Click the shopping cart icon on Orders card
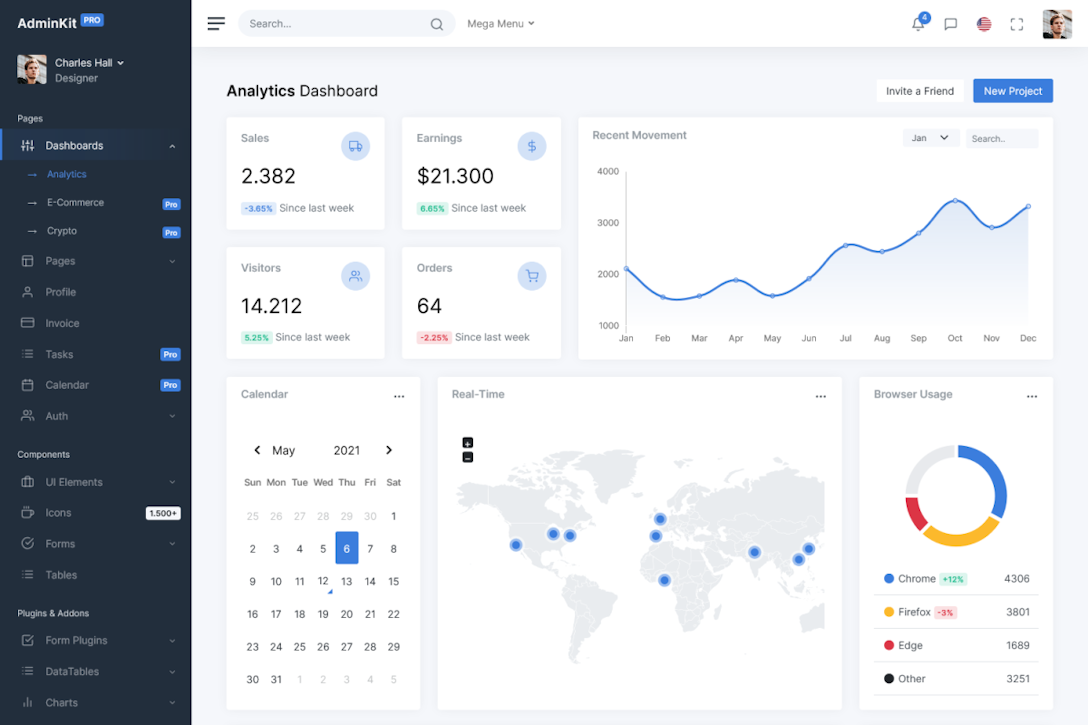 (531, 276)
